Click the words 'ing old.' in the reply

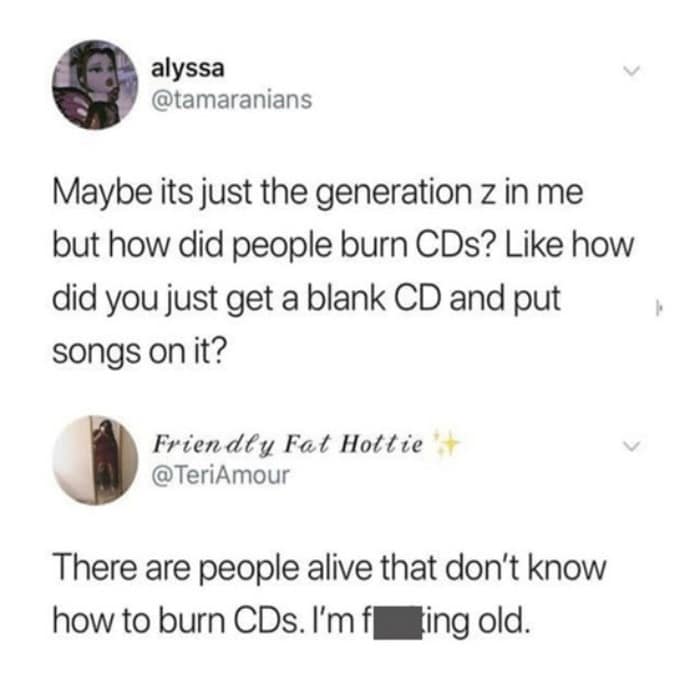[x=476, y=622]
